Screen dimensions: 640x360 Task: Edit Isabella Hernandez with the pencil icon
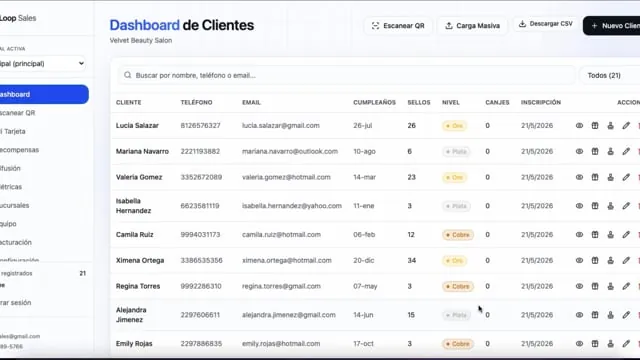click(x=626, y=206)
